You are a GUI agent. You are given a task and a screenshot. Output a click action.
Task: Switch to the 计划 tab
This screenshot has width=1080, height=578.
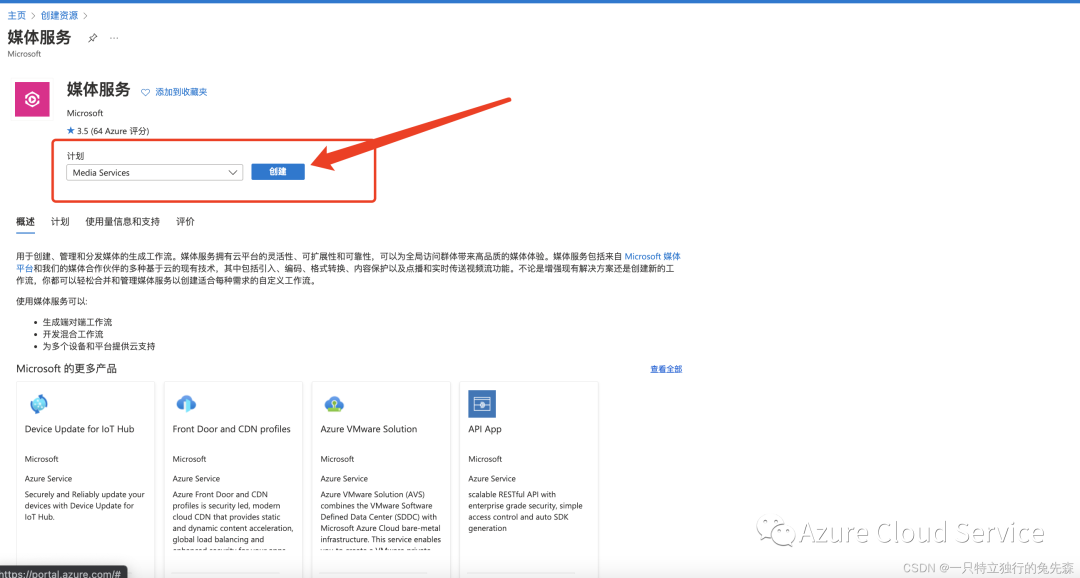pos(60,222)
